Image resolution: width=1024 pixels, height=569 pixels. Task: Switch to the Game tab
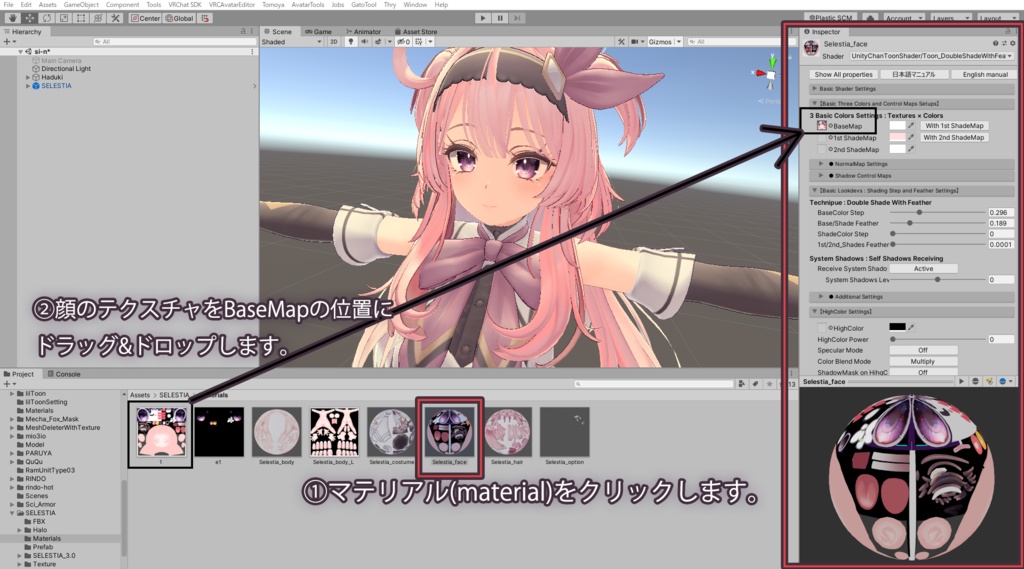tap(318, 31)
